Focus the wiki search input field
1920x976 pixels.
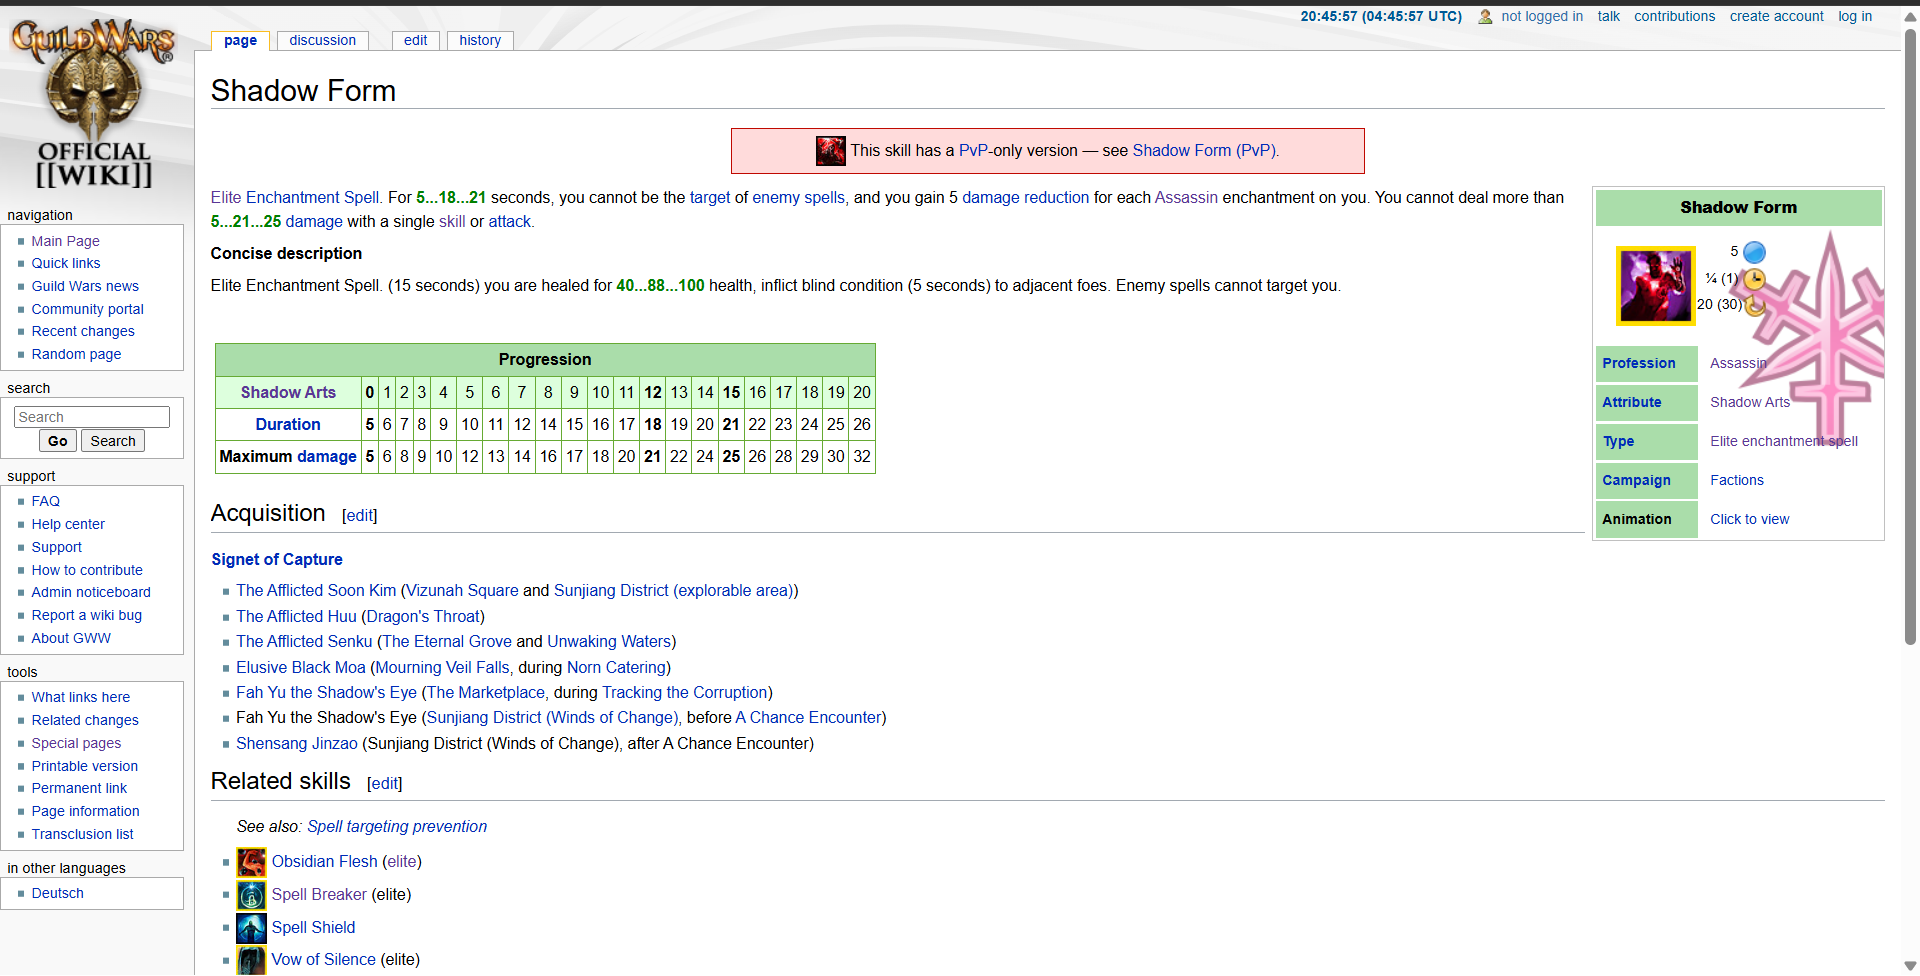(x=92, y=417)
